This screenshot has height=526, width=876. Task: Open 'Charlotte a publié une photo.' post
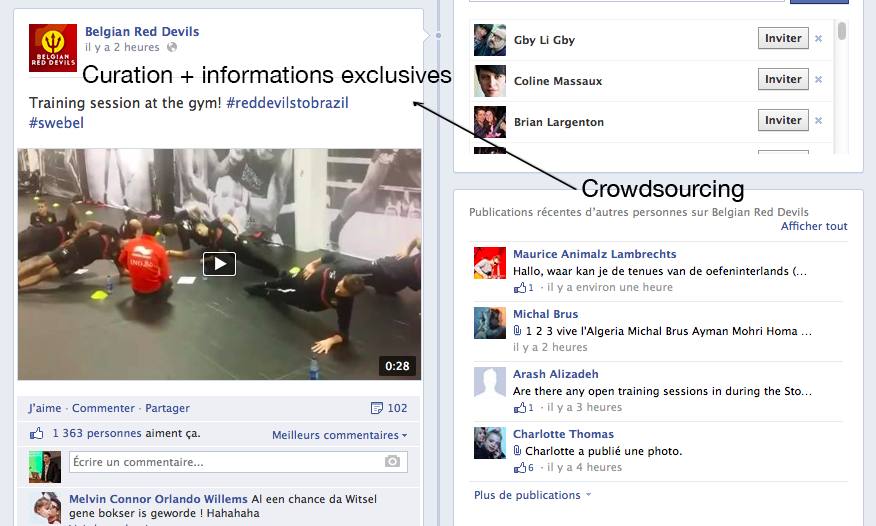coord(603,451)
